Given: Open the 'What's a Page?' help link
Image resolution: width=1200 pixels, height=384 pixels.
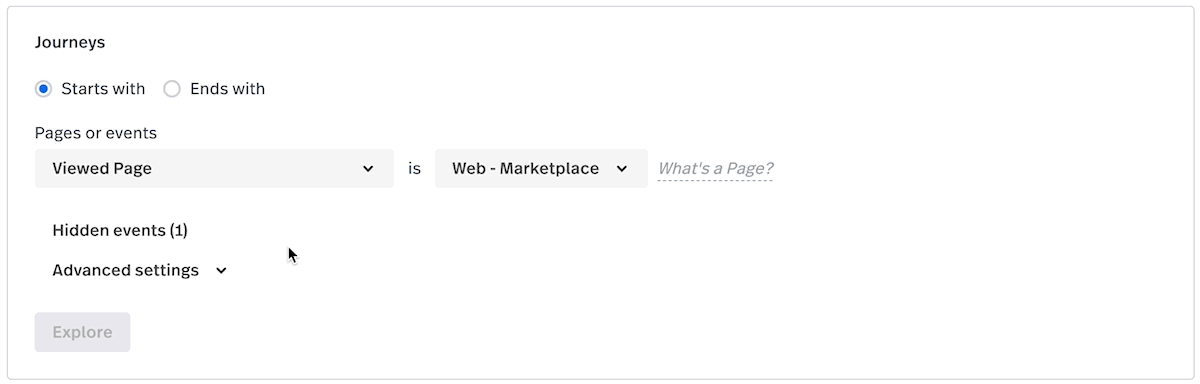Looking at the screenshot, I should pyautogui.click(x=715, y=169).
